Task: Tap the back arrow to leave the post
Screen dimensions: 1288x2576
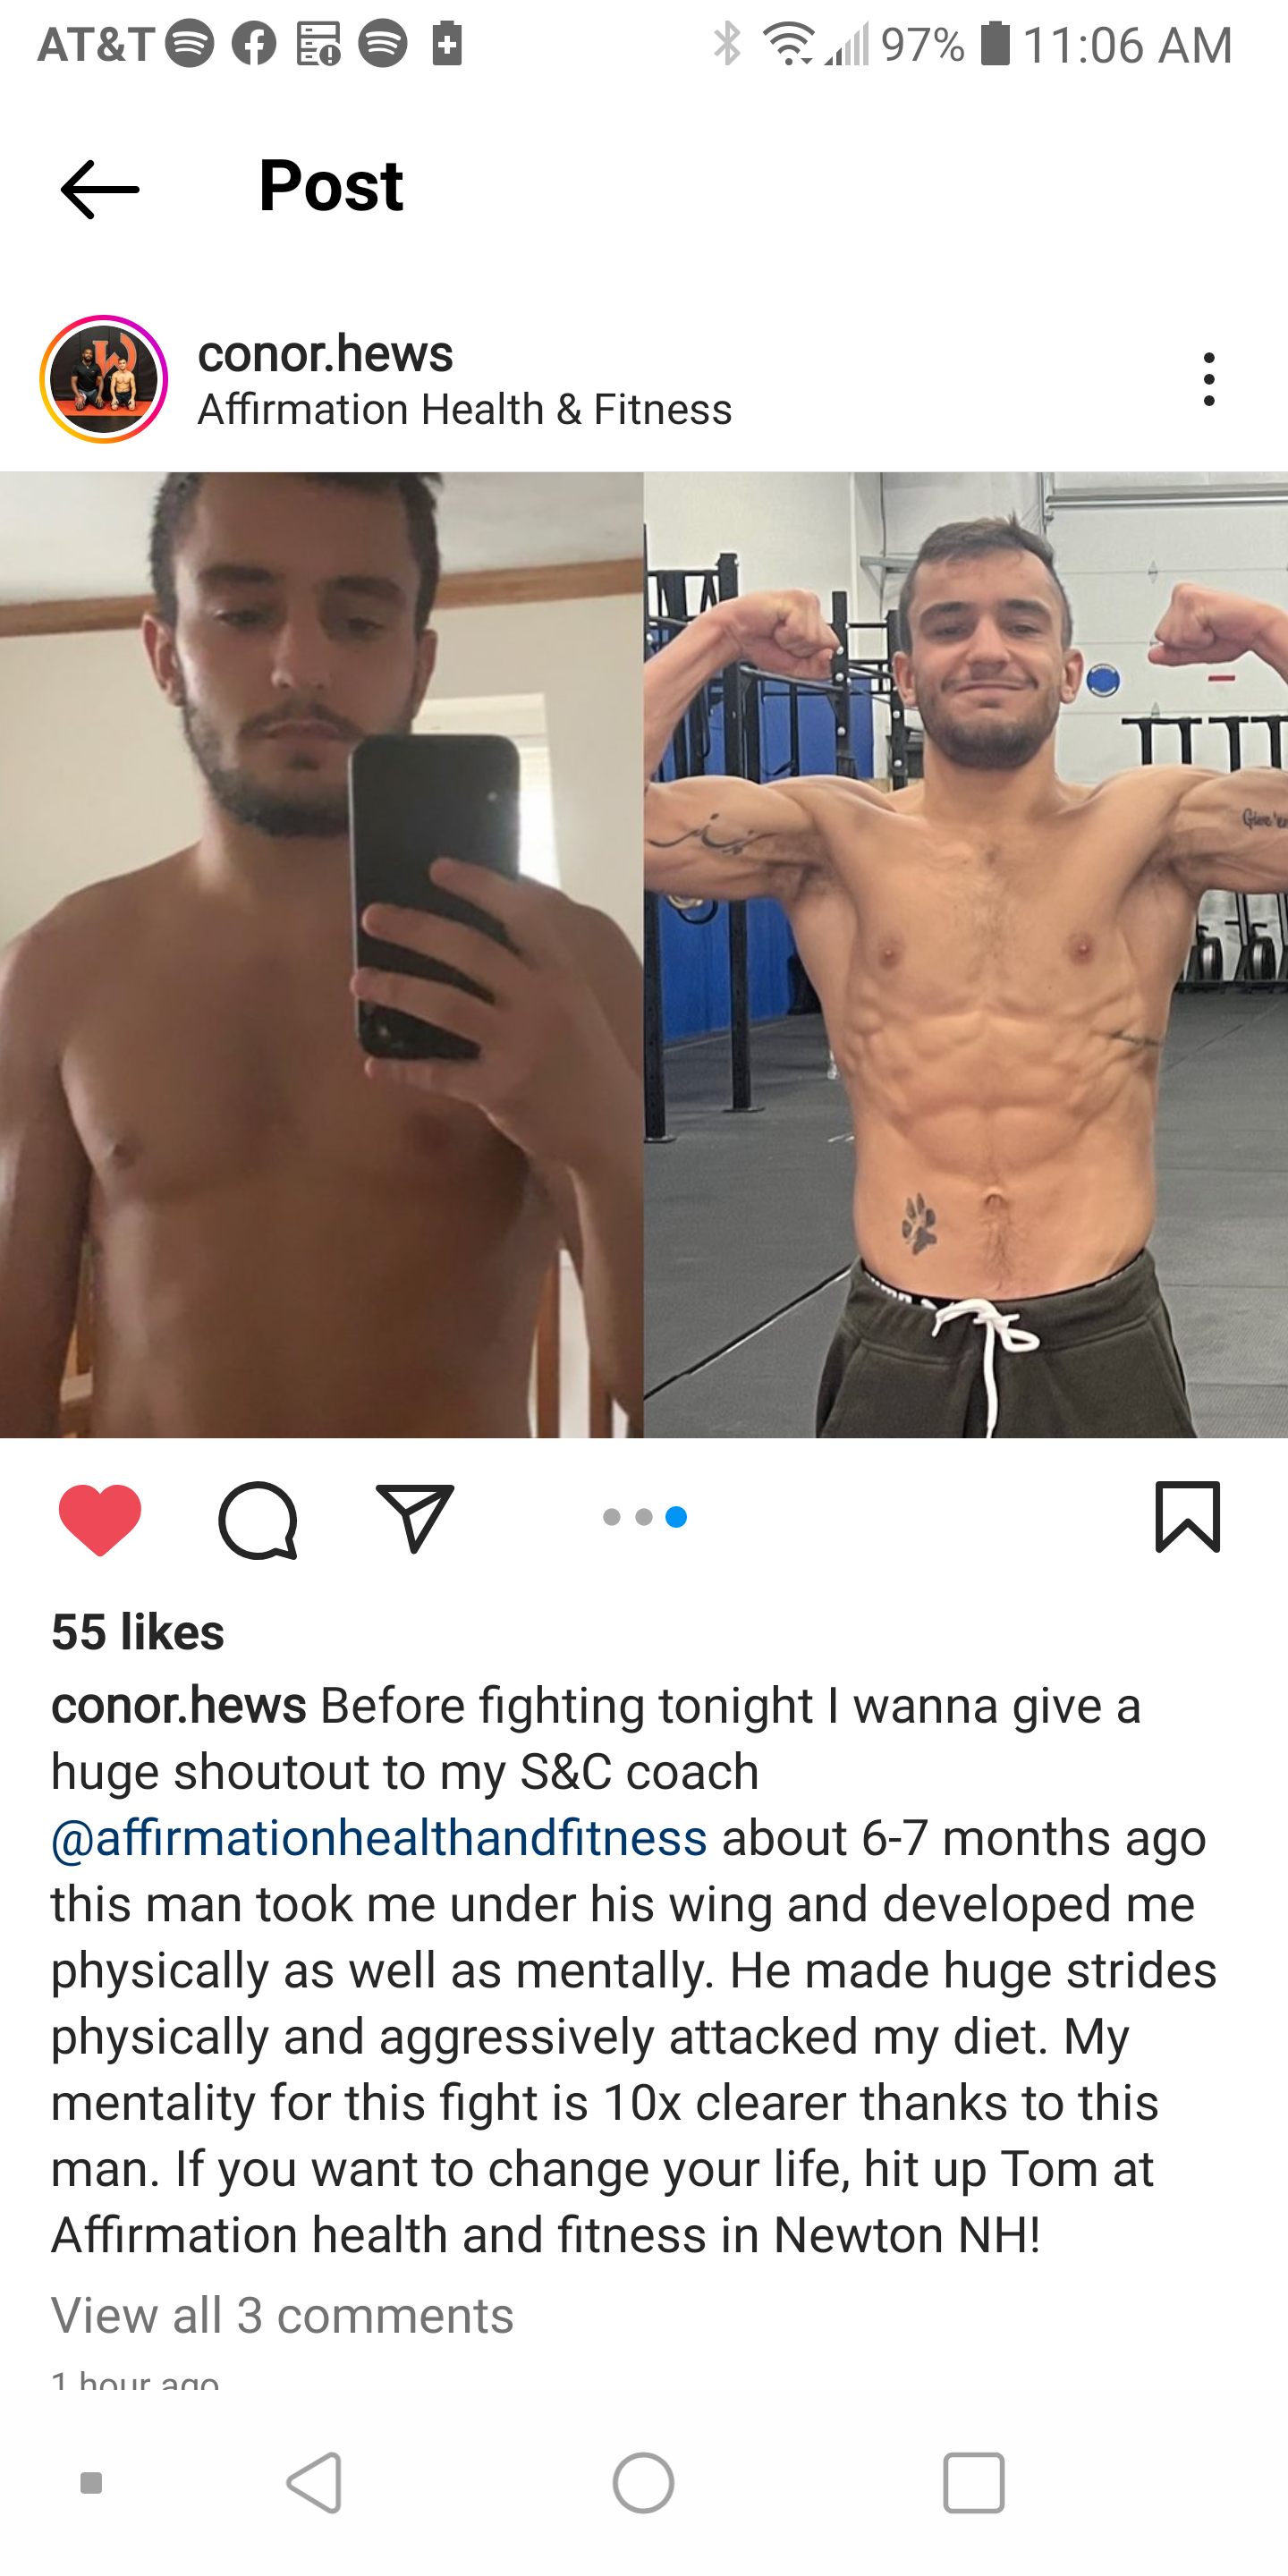Action: pos(100,189)
